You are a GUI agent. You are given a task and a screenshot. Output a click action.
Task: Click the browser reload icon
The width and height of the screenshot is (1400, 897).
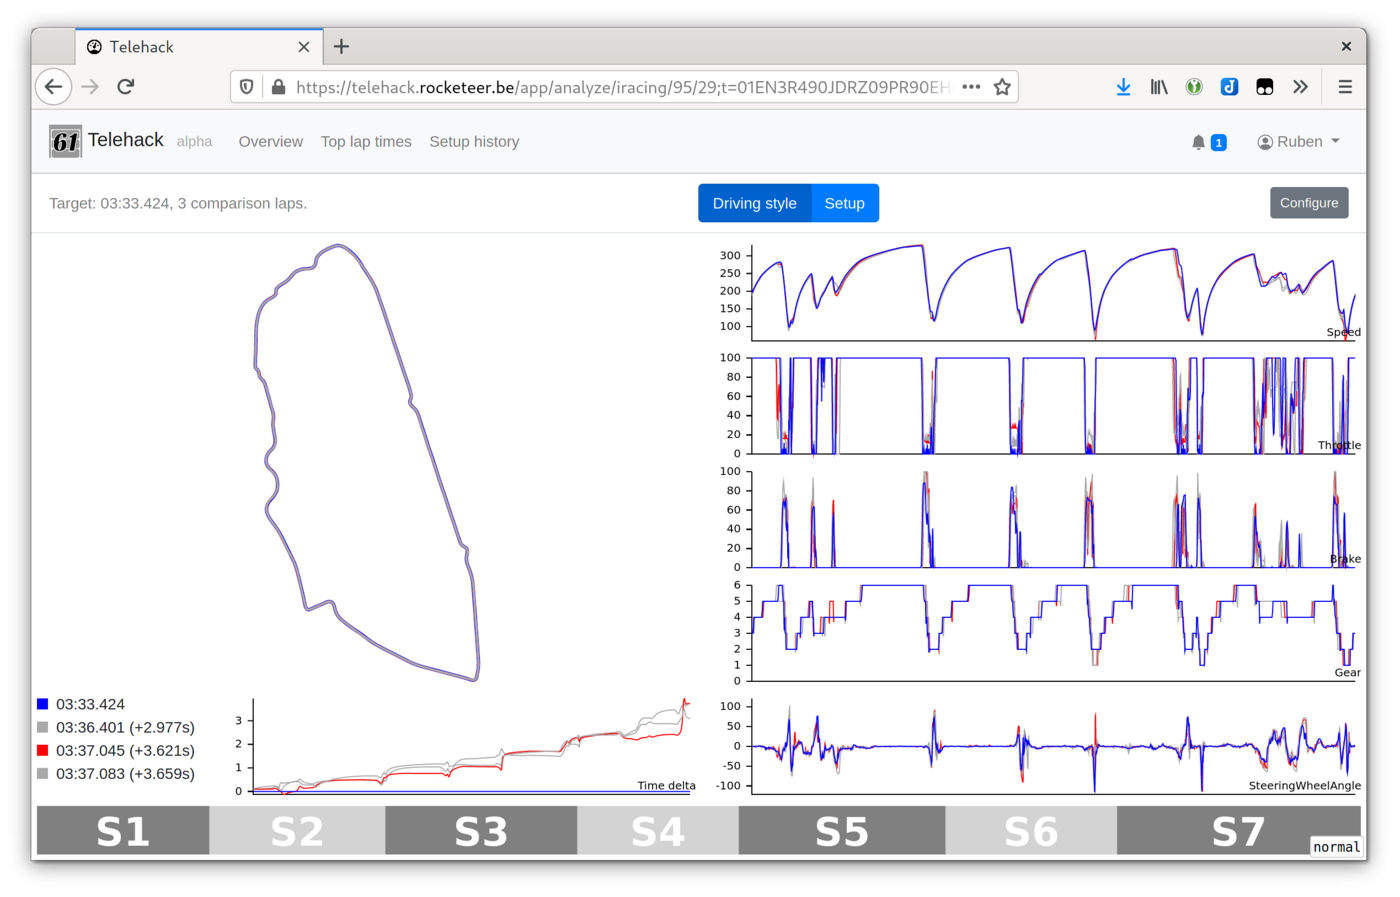pyautogui.click(x=126, y=87)
